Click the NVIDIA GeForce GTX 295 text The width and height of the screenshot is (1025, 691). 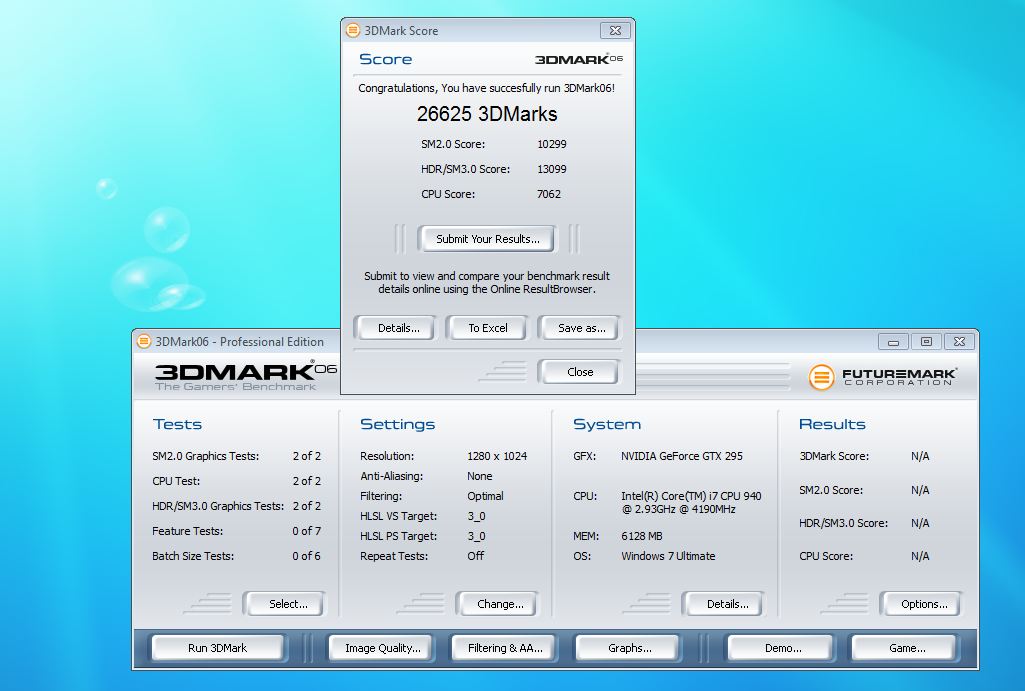point(682,456)
